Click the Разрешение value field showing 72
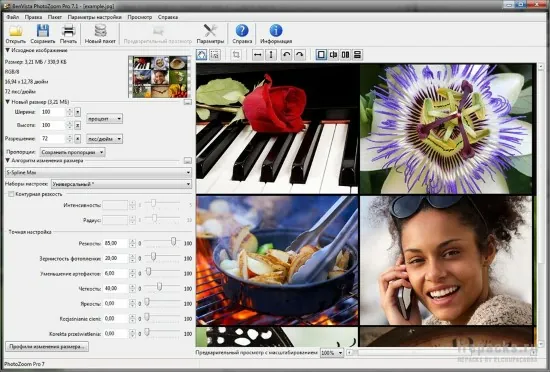 (53, 138)
